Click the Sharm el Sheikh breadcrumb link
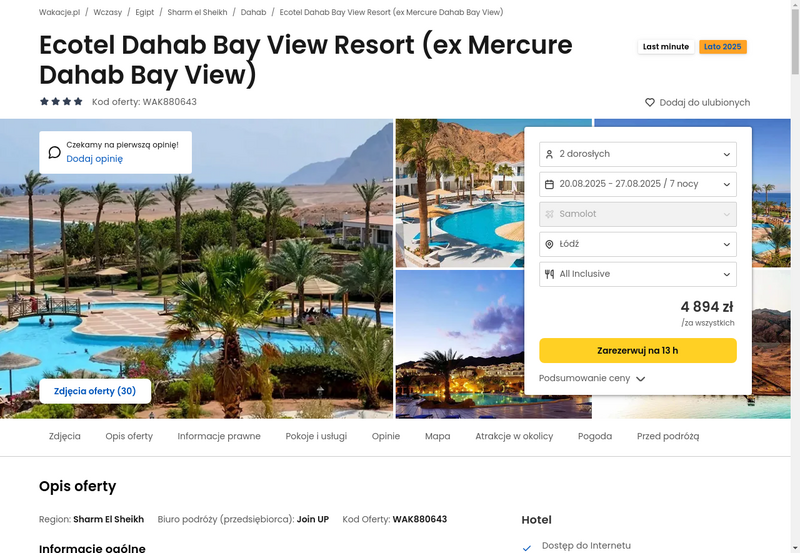Image resolution: width=800 pixels, height=553 pixels. pos(197,12)
